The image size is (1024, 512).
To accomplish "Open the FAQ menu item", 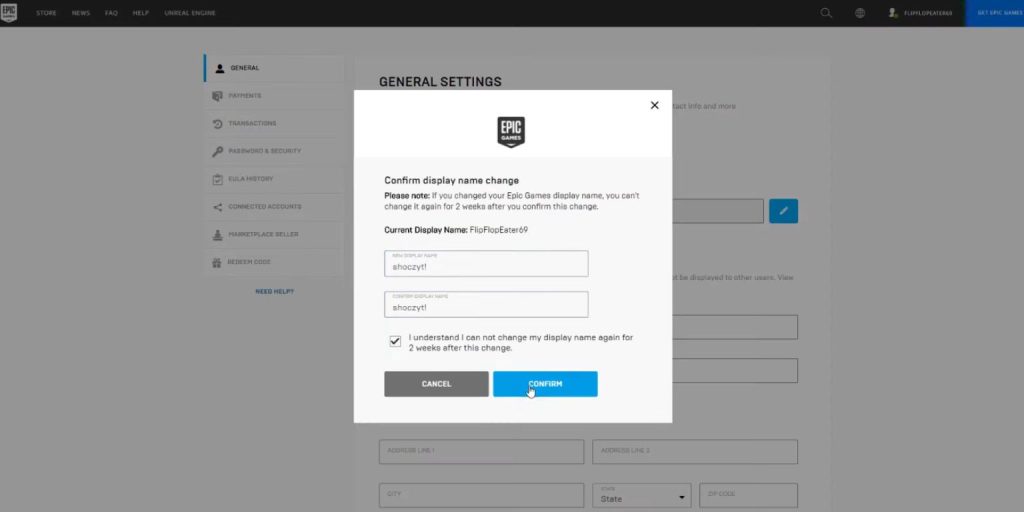I will tap(111, 13).
